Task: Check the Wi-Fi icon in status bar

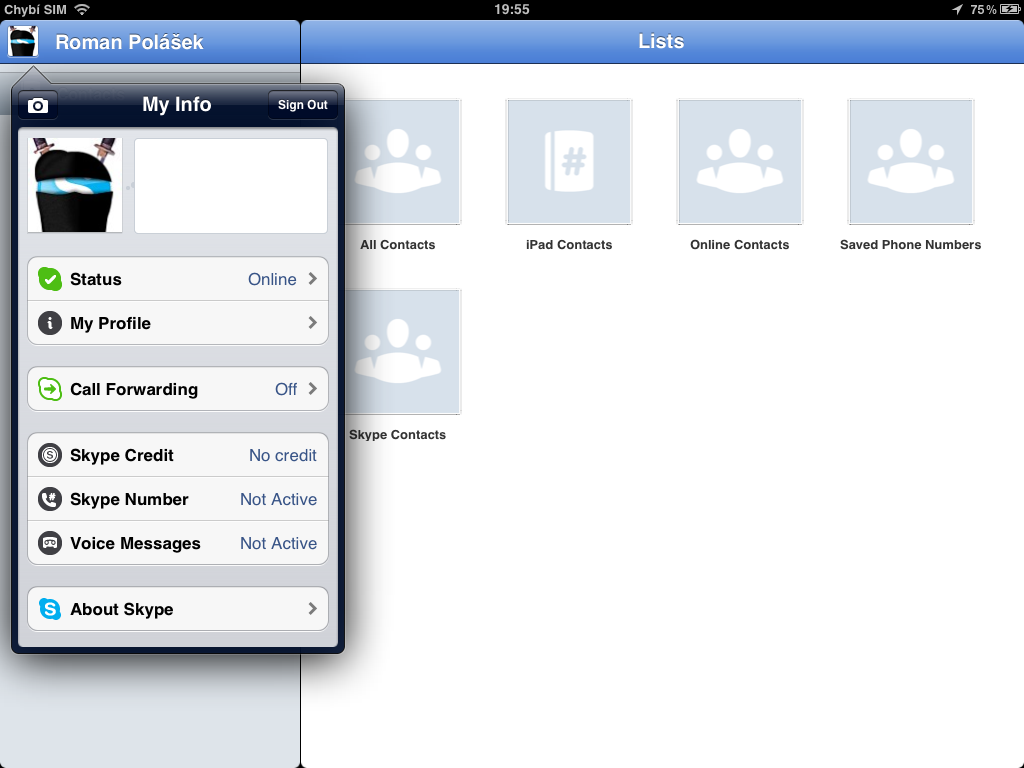Action: tap(82, 9)
